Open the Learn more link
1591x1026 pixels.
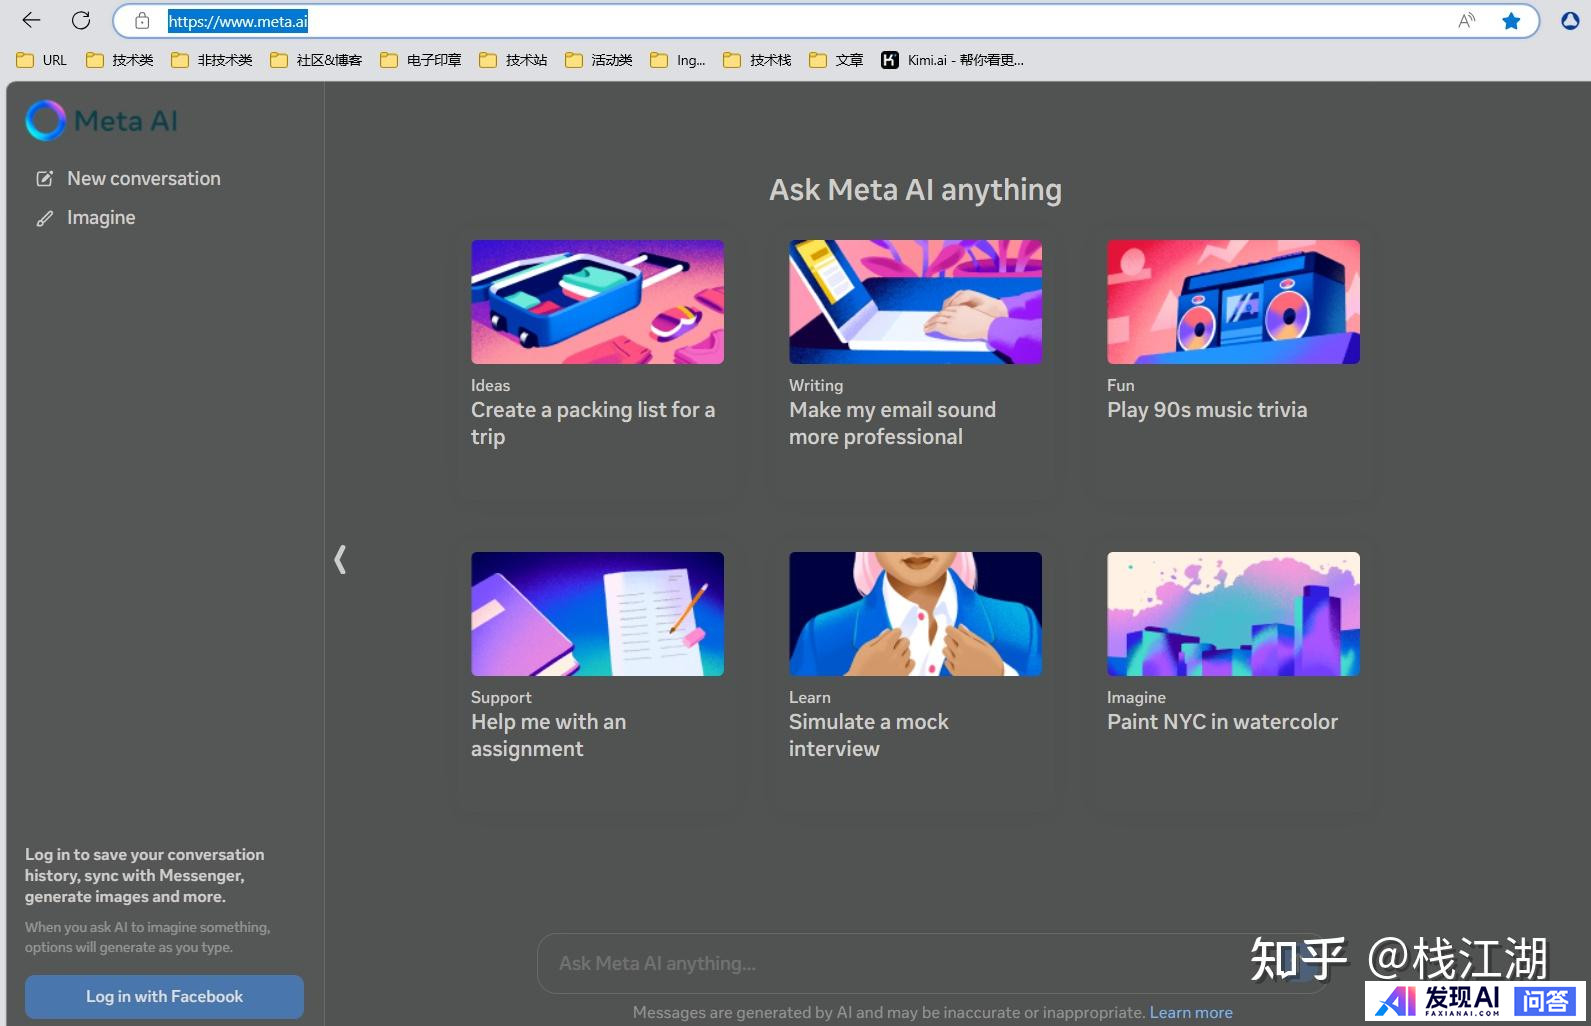(1190, 1012)
